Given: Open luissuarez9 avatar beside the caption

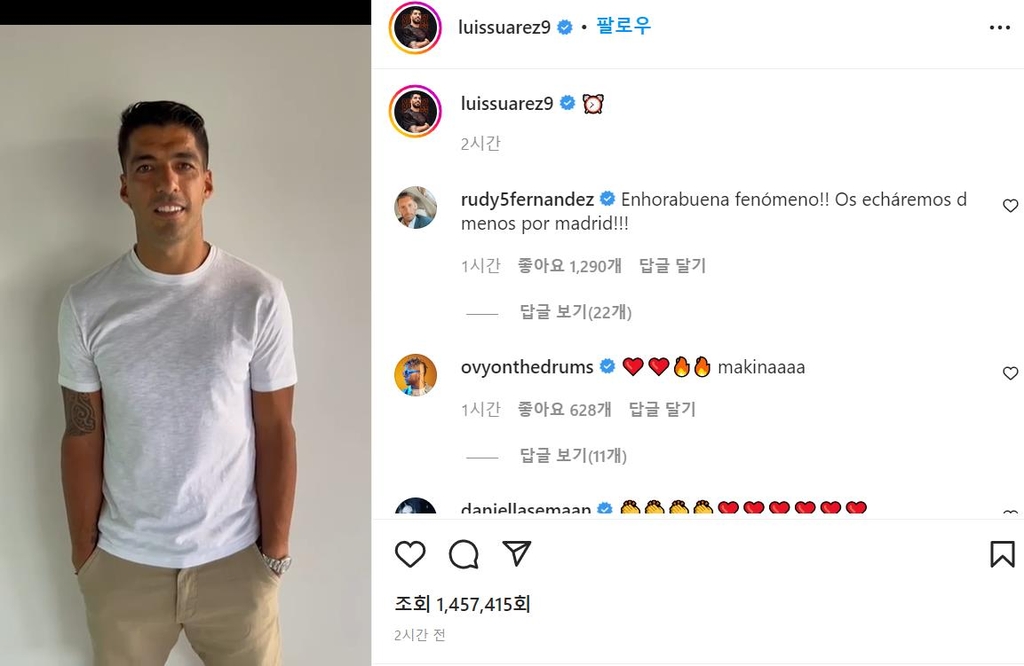Looking at the screenshot, I should click(x=415, y=110).
